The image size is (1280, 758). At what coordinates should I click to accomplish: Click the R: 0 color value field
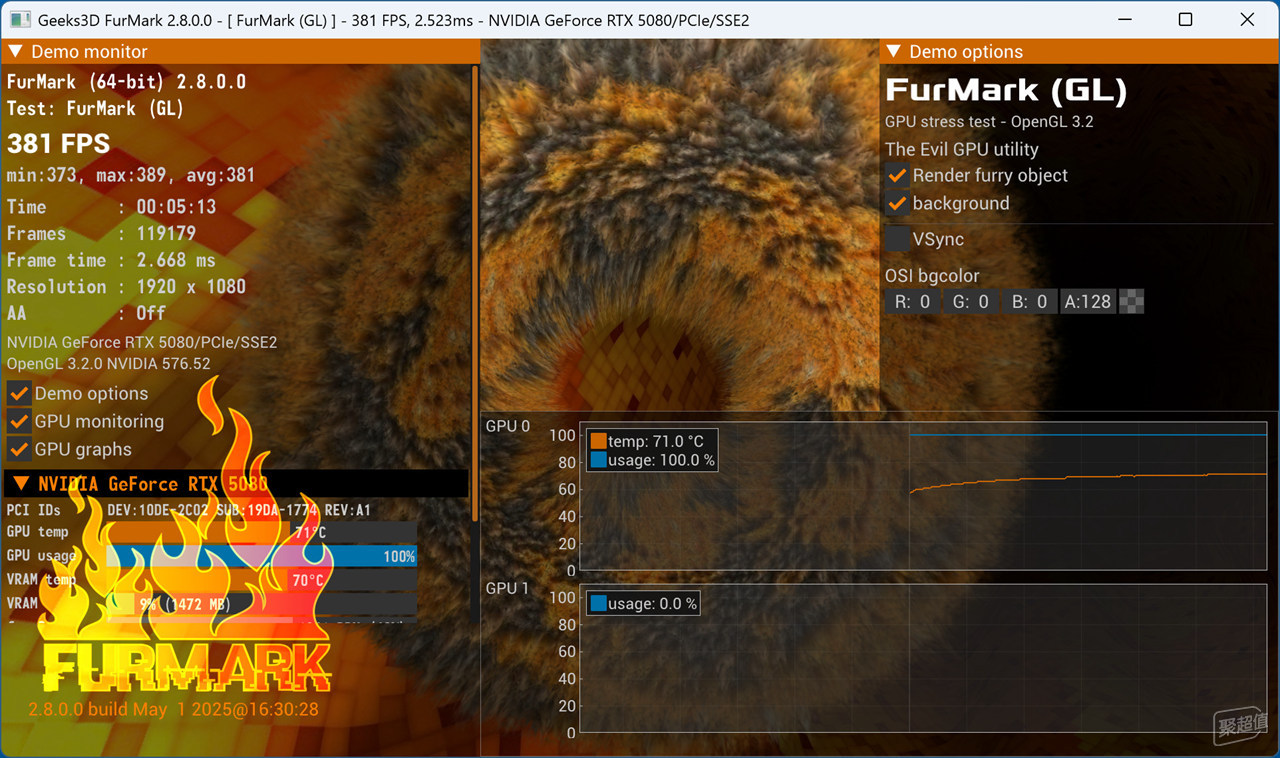pyautogui.click(x=912, y=302)
